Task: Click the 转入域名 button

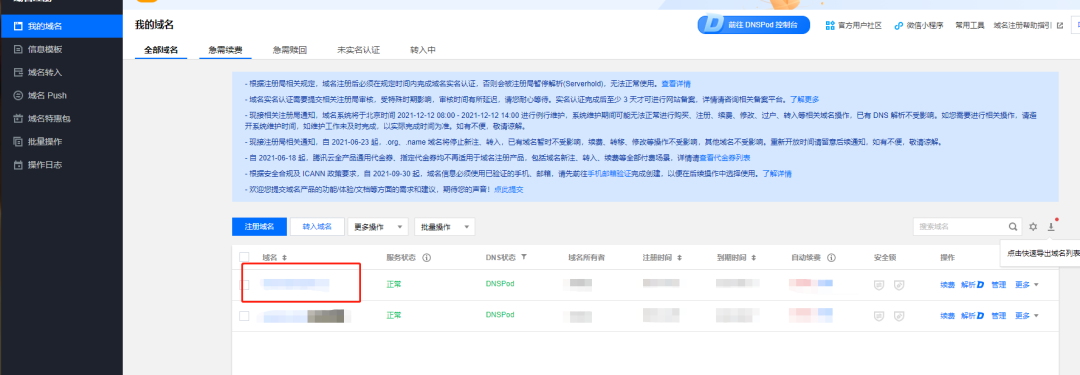Action: click(317, 227)
